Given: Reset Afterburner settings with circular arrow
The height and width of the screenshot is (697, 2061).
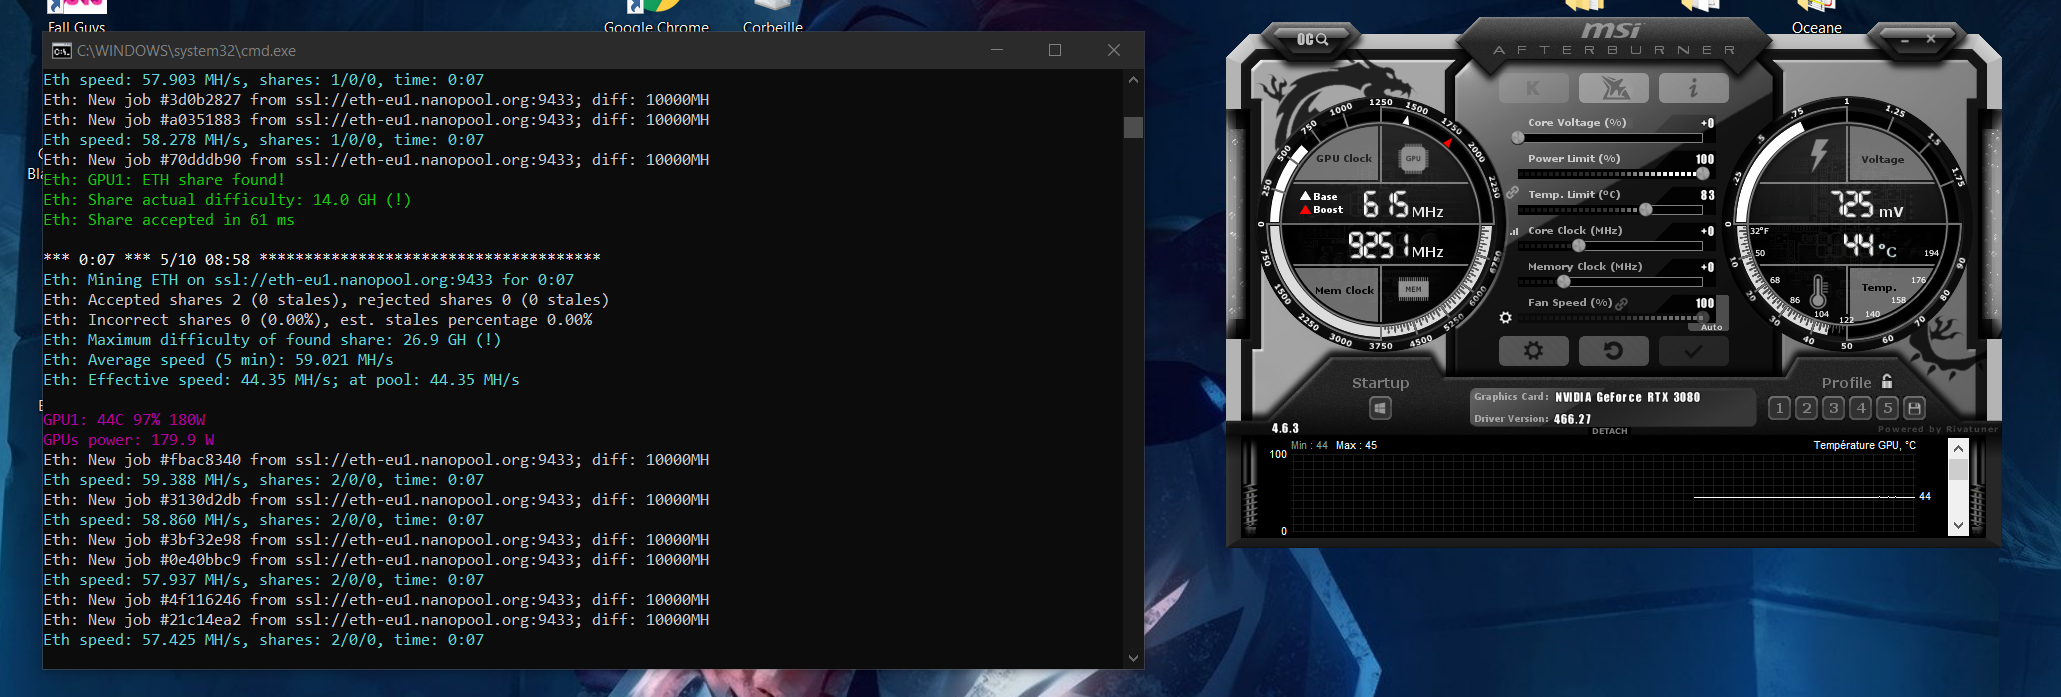Looking at the screenshot, I should 1613,351.
